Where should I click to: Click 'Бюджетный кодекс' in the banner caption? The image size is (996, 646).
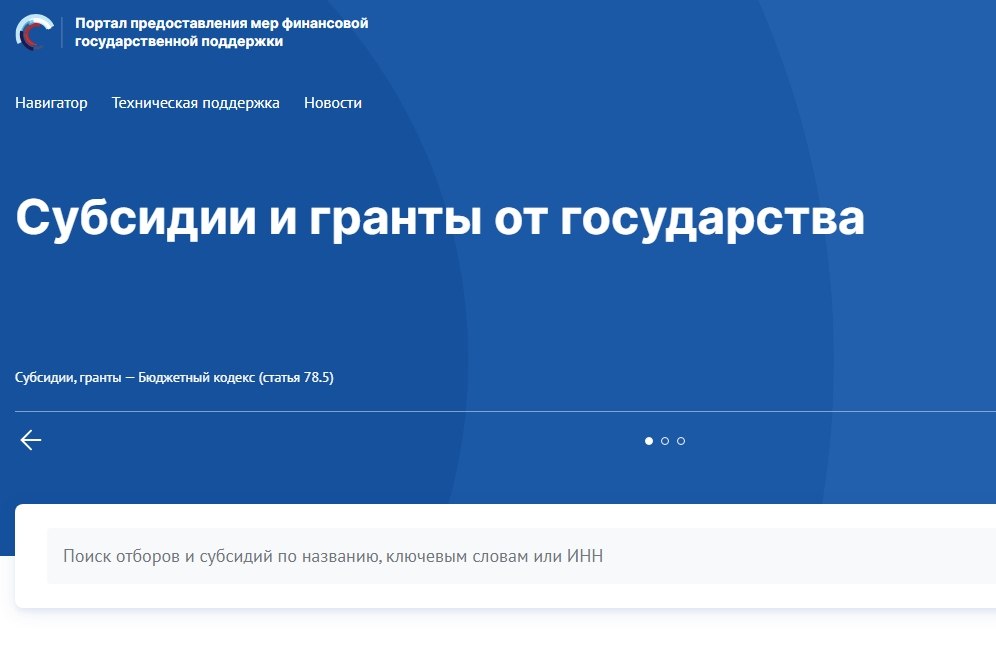pyautogui.click(x=196, y=378)
